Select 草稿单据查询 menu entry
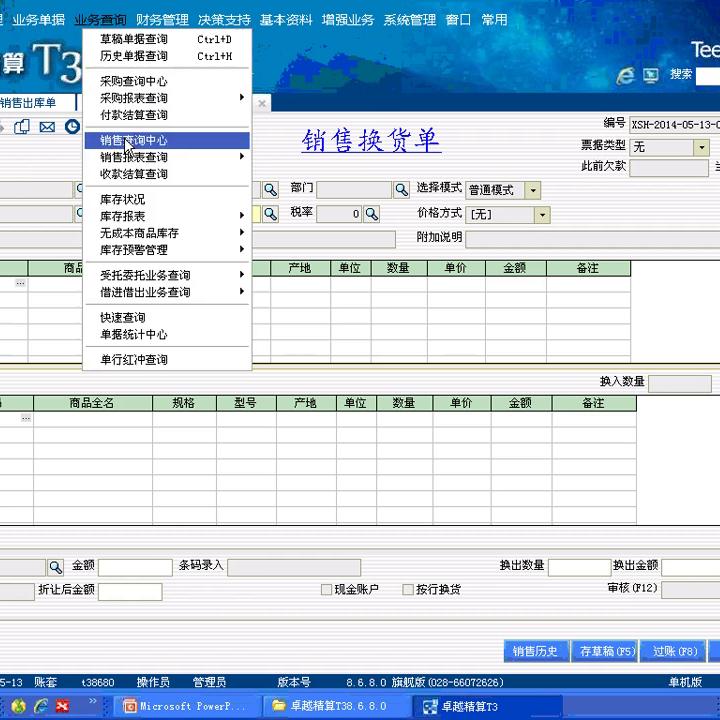 click(167, 39)
